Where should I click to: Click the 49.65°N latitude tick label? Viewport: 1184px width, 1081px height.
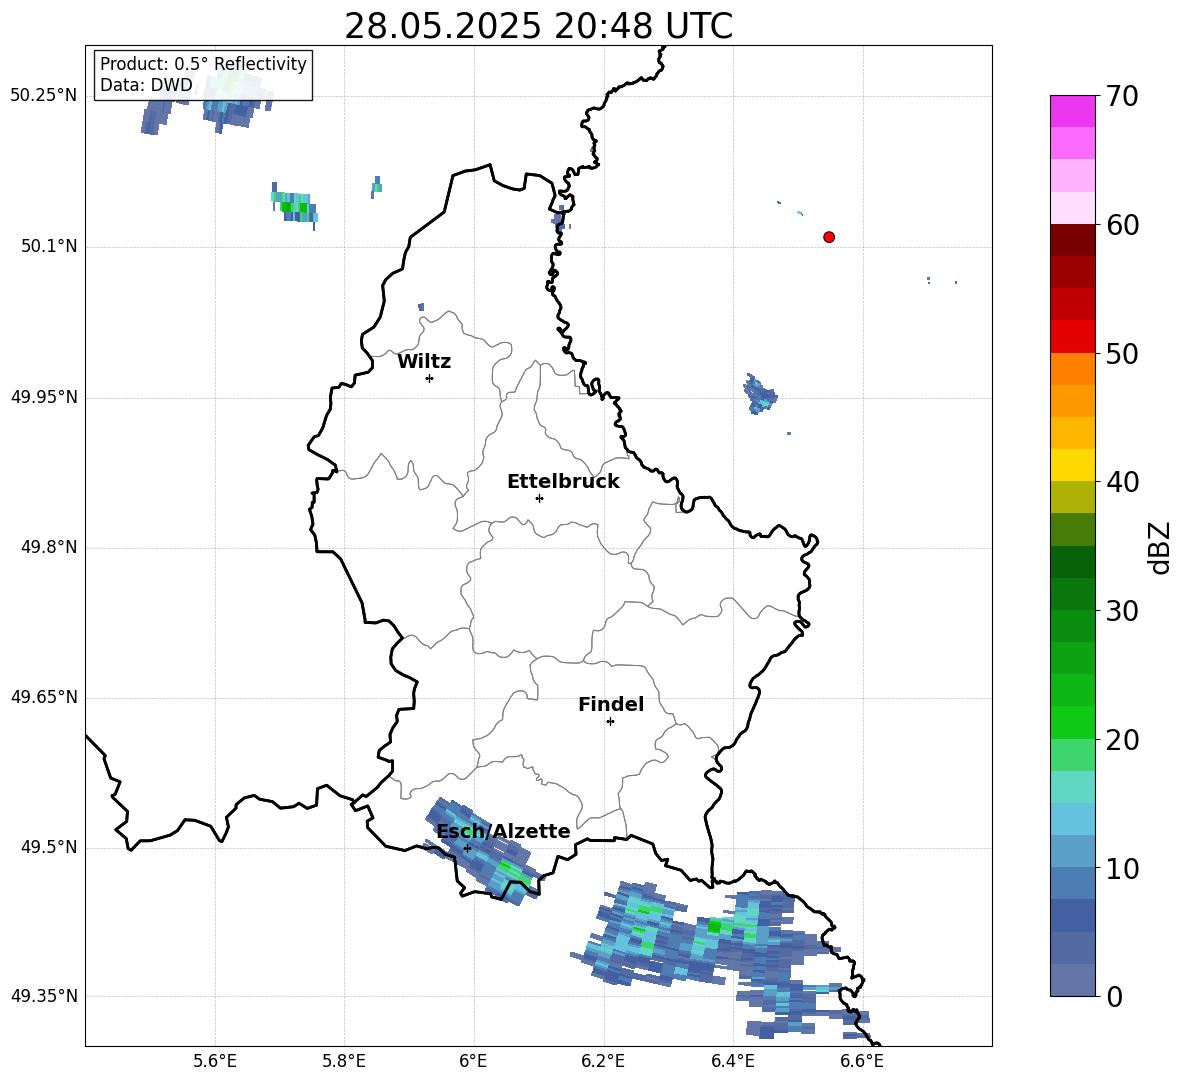tap(44, 697)
